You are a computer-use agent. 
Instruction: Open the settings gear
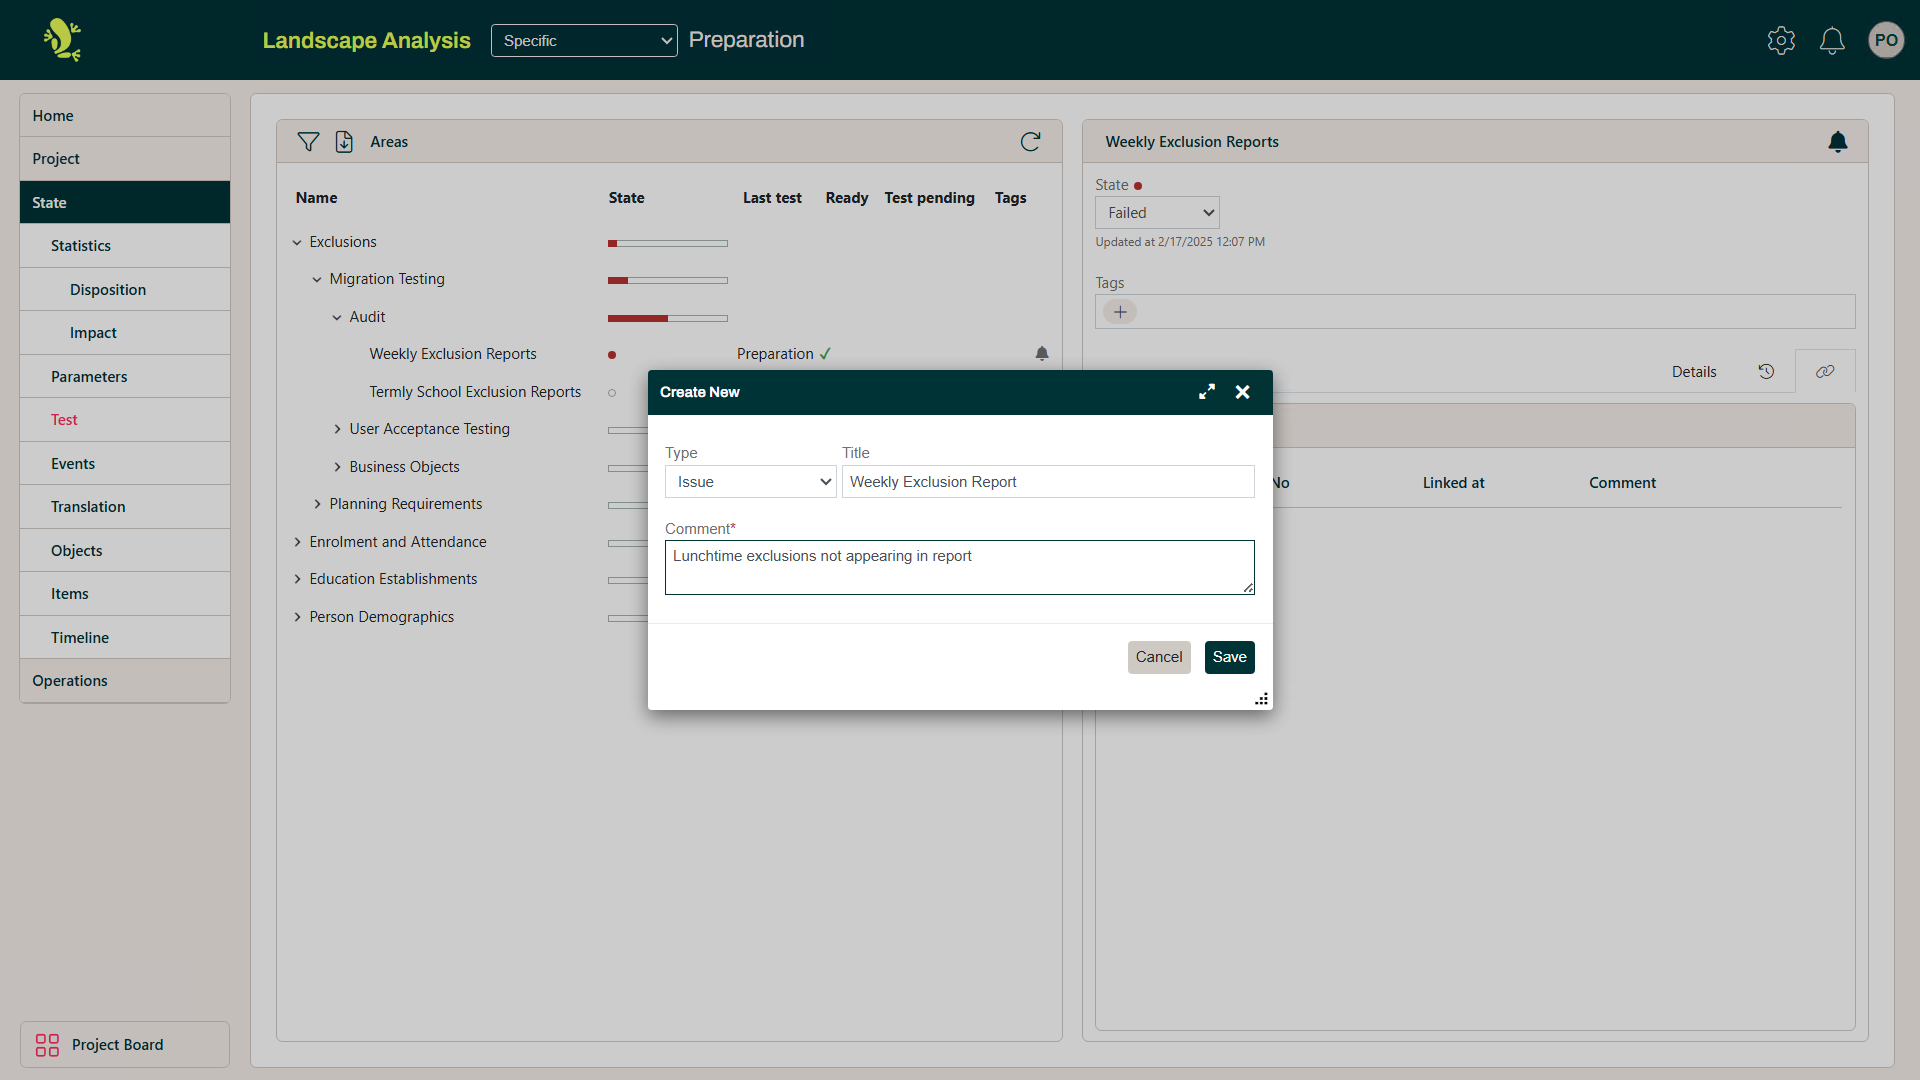click(1781, 40)
